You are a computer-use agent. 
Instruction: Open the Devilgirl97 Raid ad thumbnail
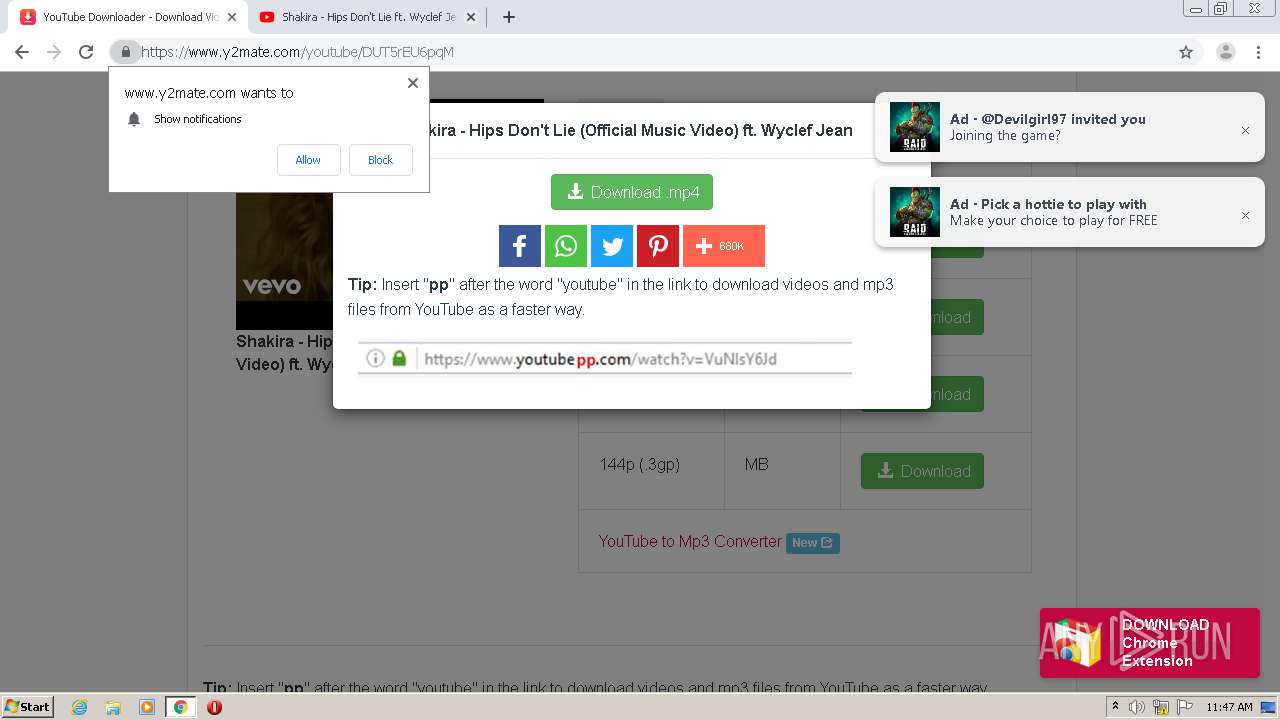tap(915, 127)
